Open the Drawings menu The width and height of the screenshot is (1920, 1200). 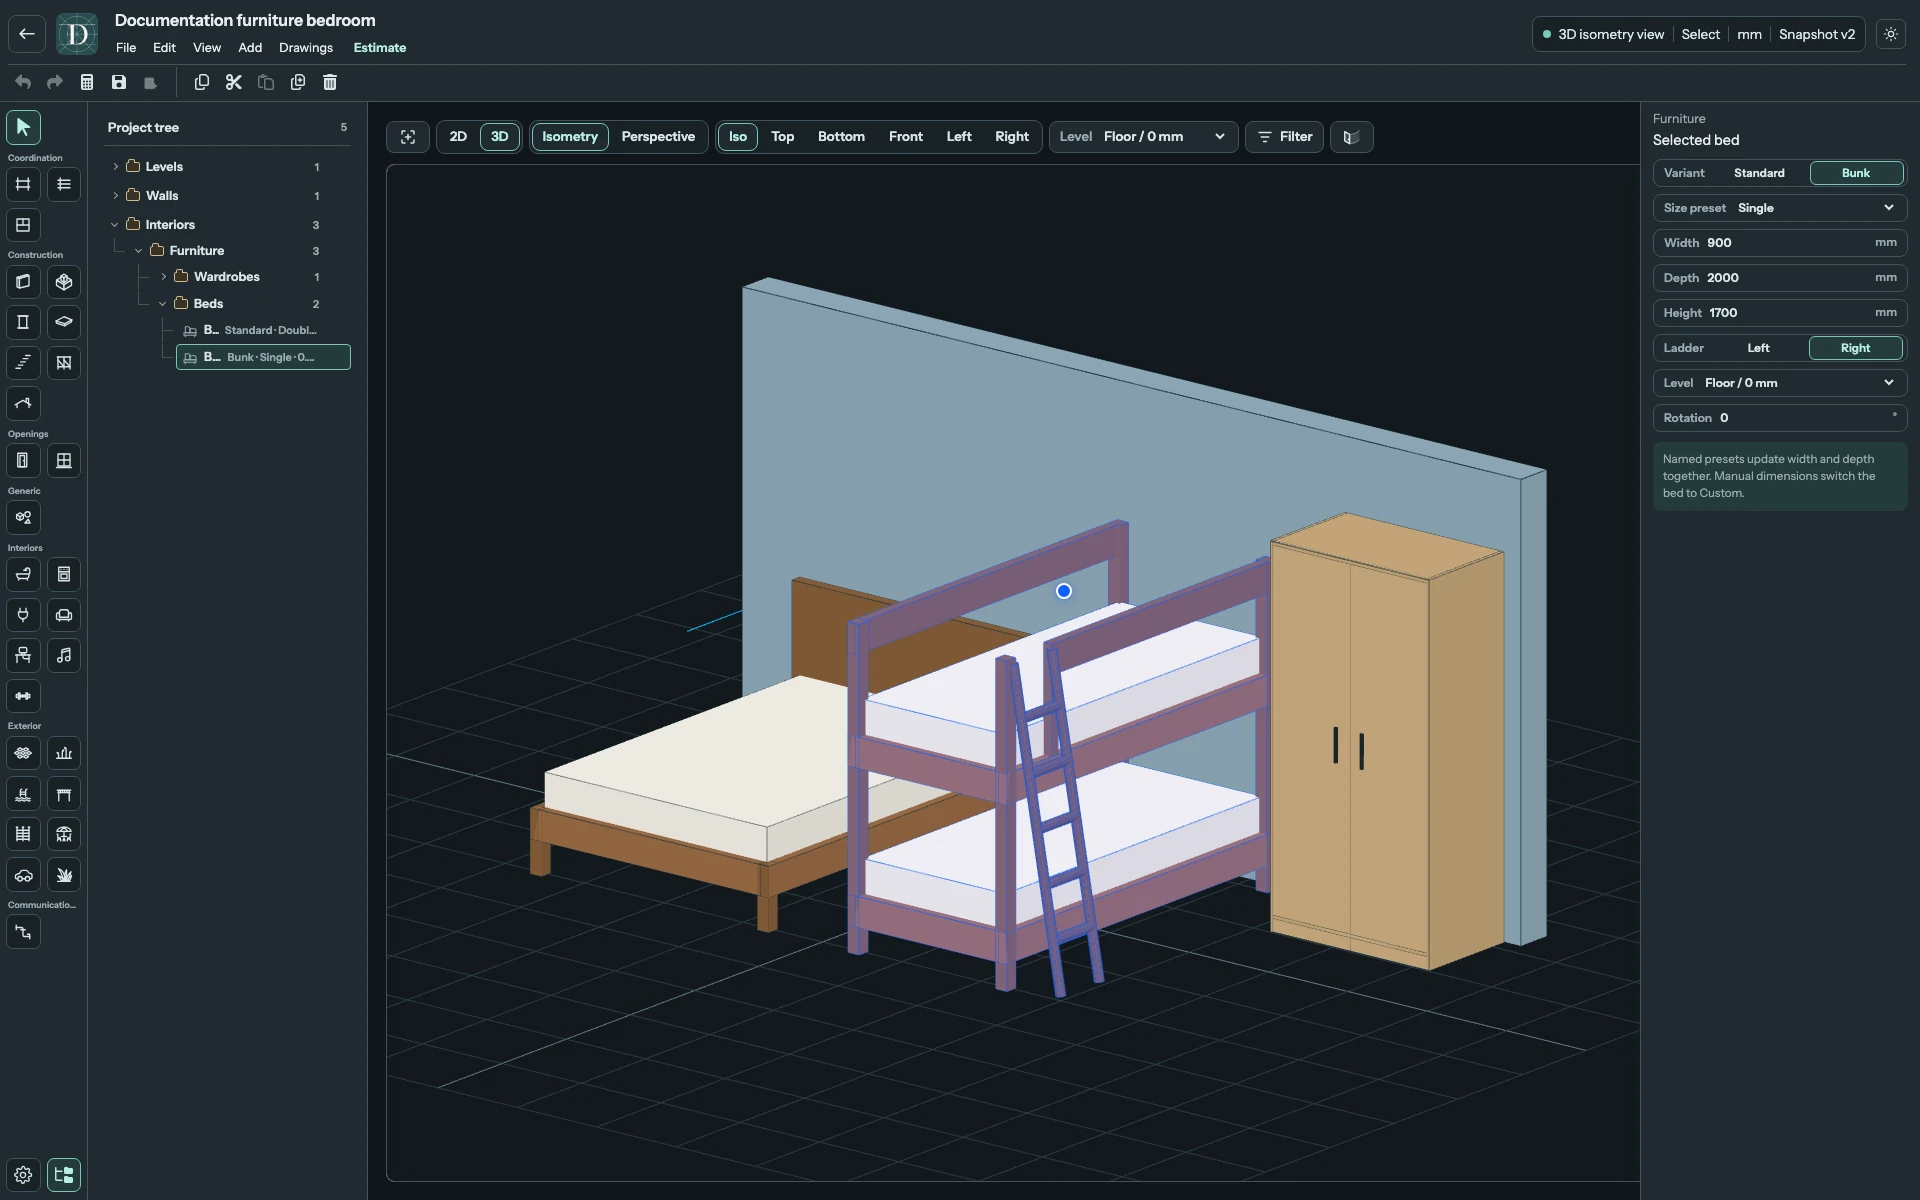pyautogui.click(x=306, y=48)
